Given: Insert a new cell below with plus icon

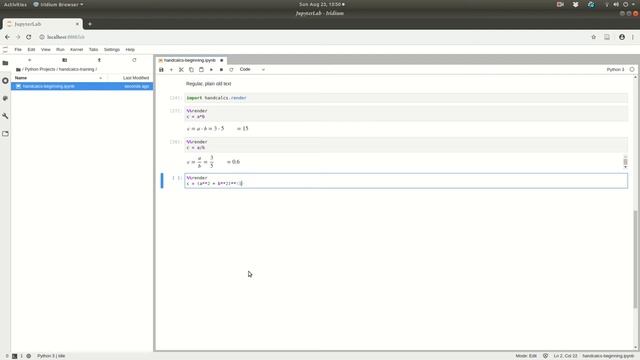Looking at the screenshot, I should pos(171,70).
